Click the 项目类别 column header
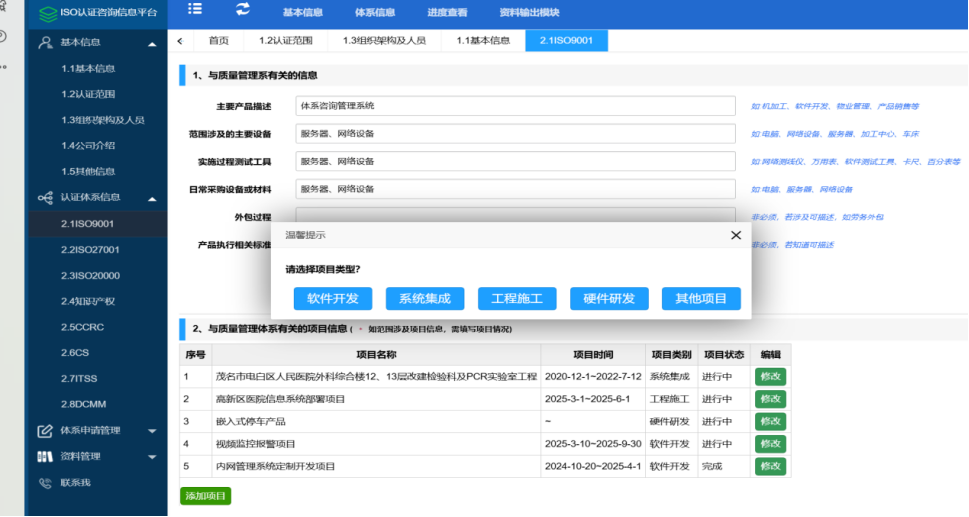This screenshot has width=969, height=517. (x=672, y=355)
